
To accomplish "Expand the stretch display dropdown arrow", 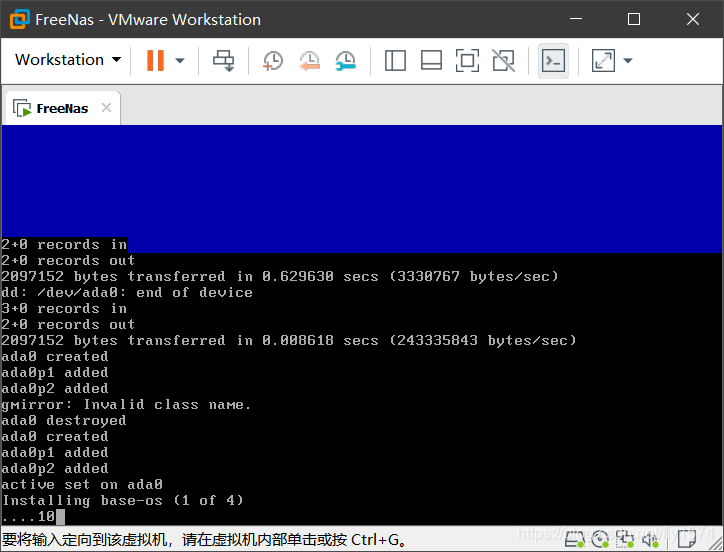I will 628,61.
